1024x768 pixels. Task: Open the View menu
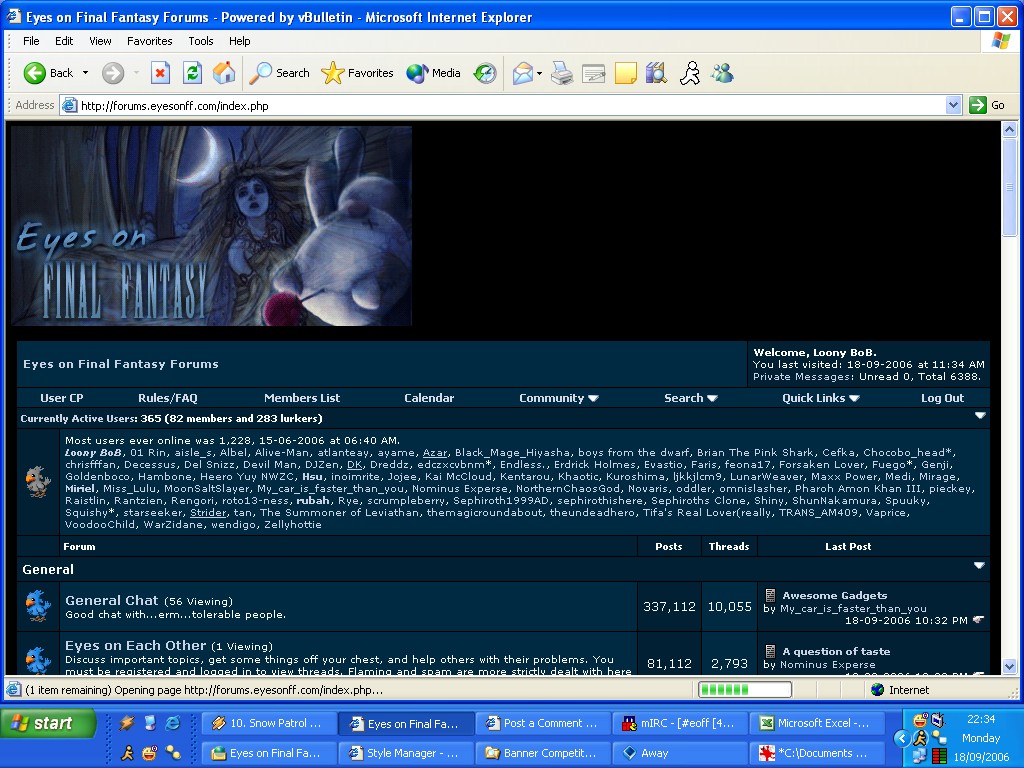pos(100,41)
